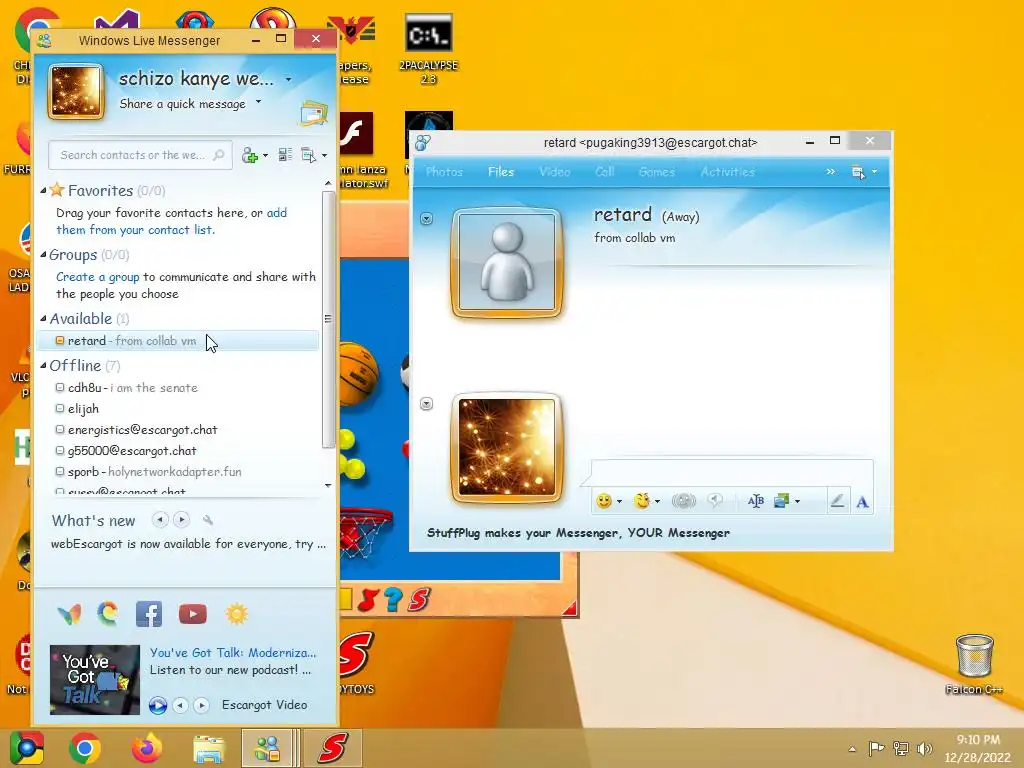Click the webEscargot news headline
Viewport: 1024px width, 768px height.
[188, 544]
